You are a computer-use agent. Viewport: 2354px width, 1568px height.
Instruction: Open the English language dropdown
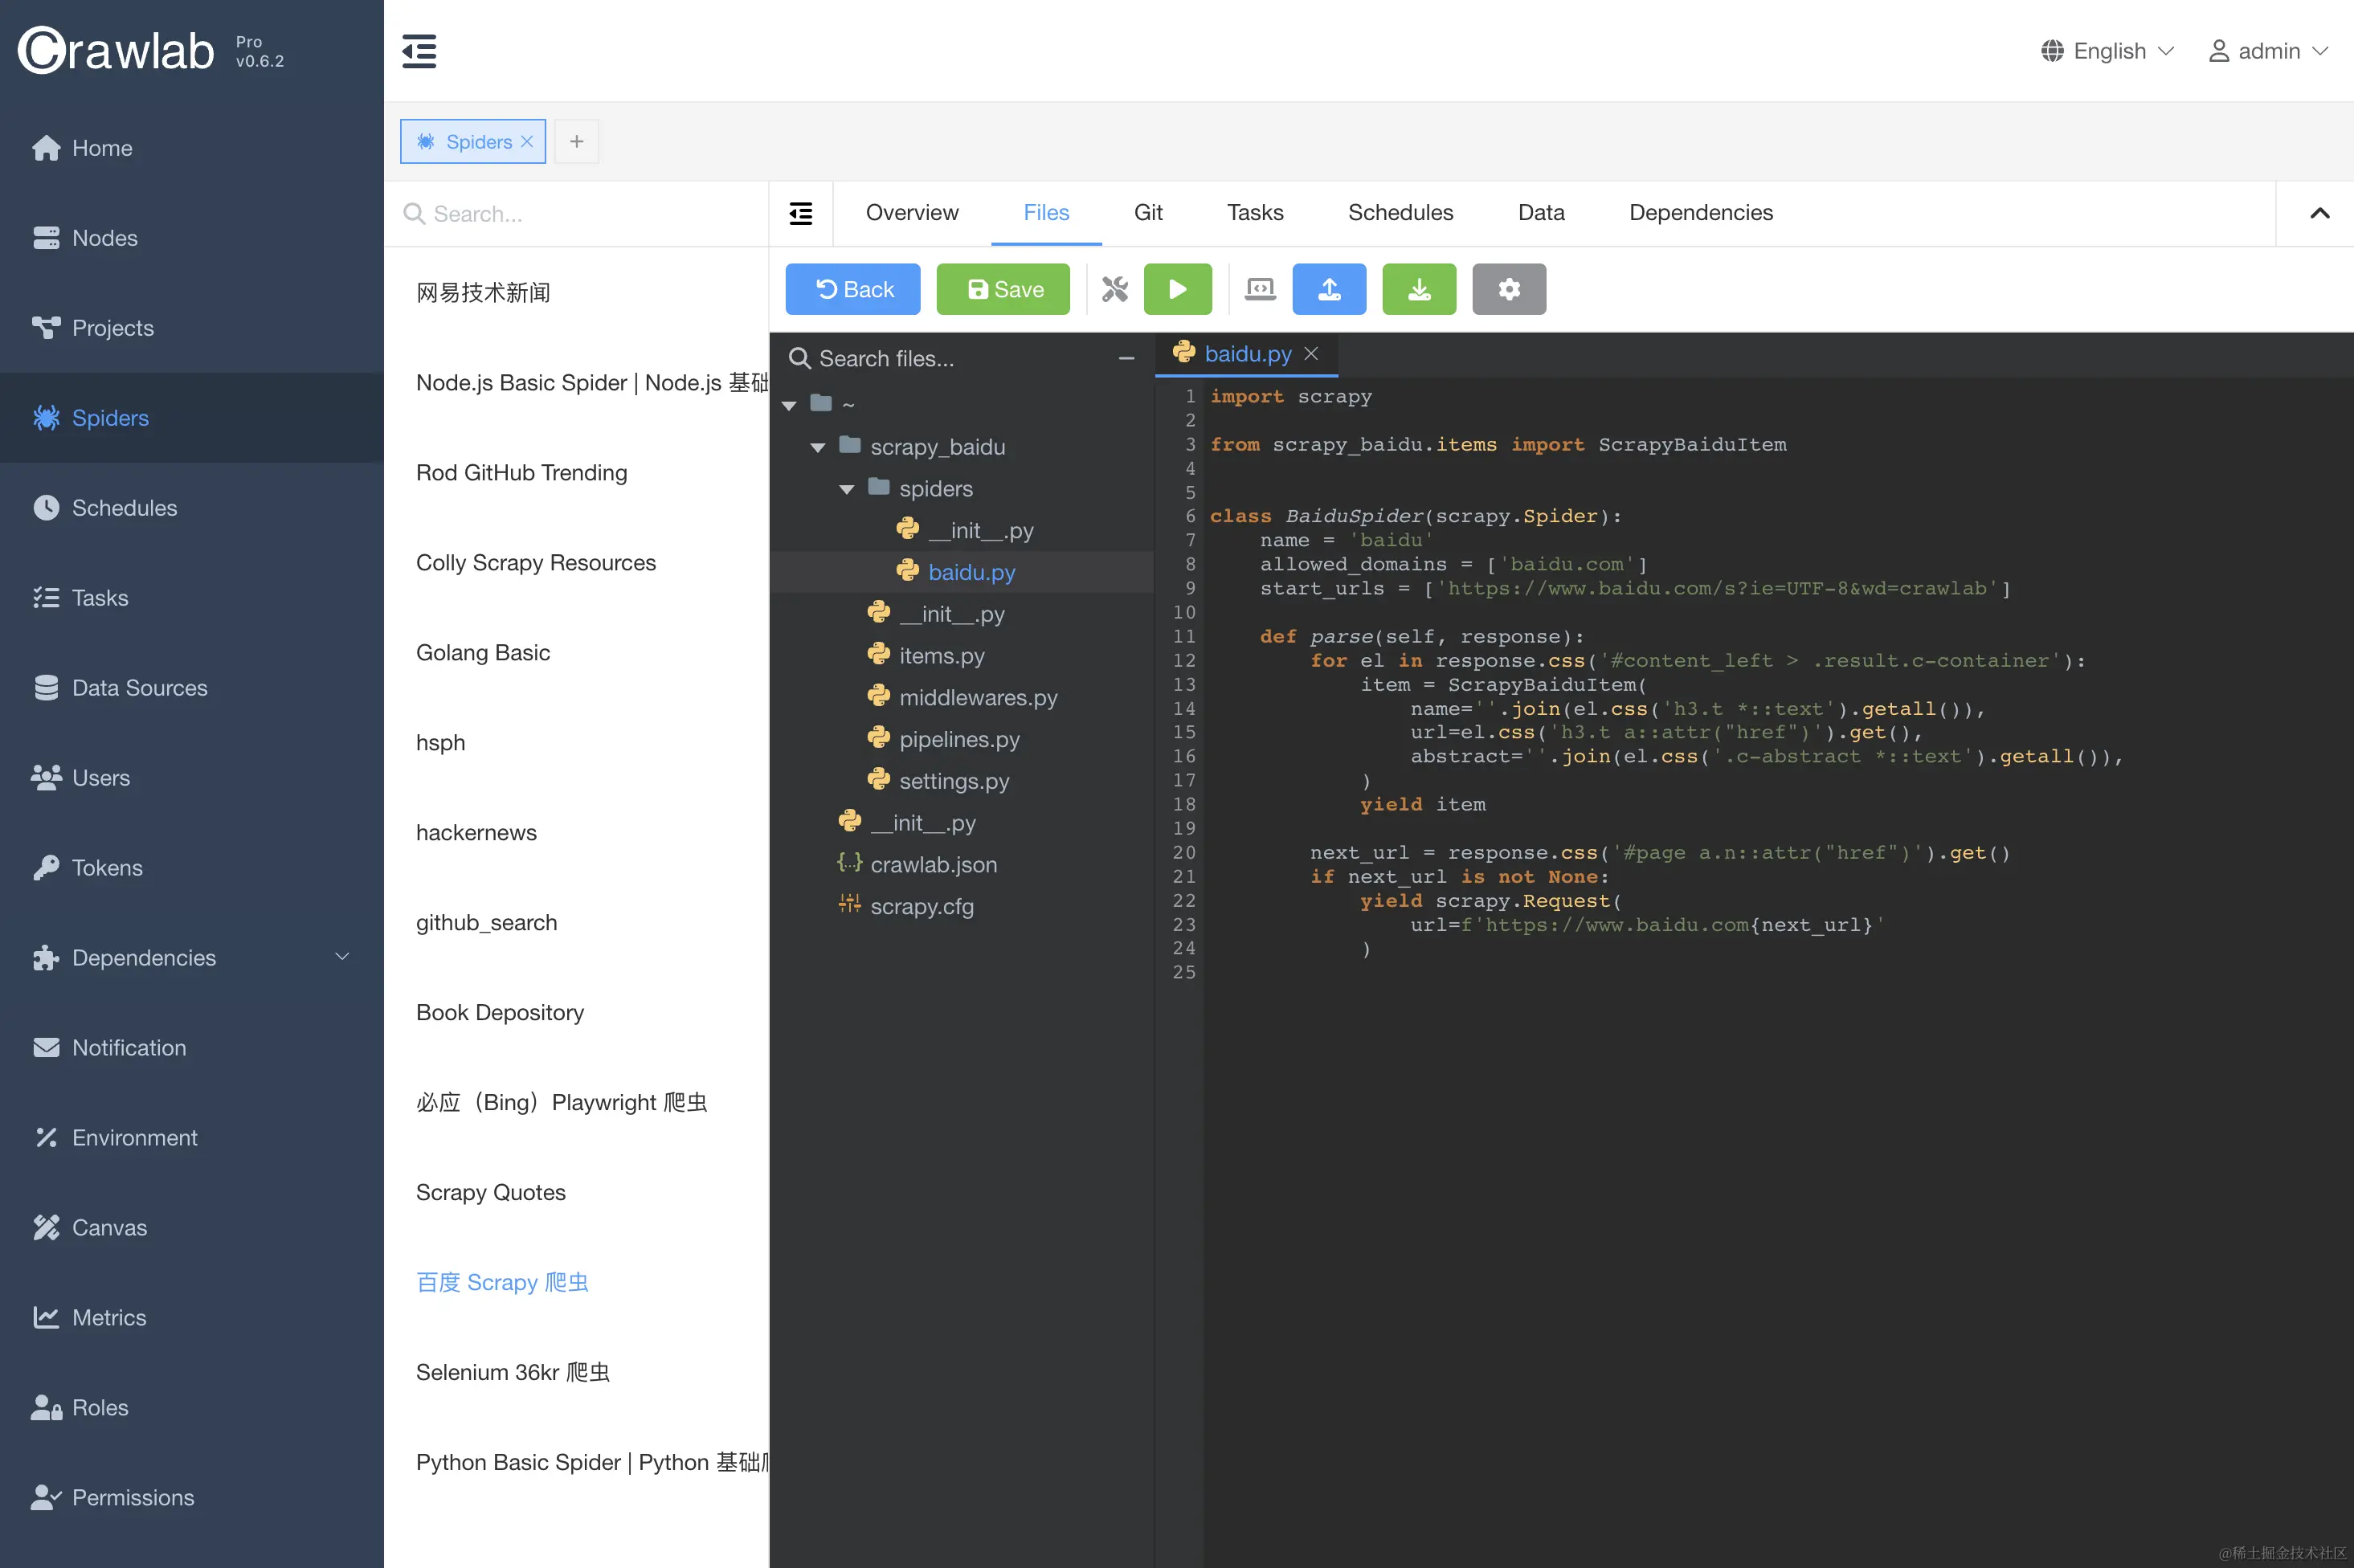click(2108, 51)
